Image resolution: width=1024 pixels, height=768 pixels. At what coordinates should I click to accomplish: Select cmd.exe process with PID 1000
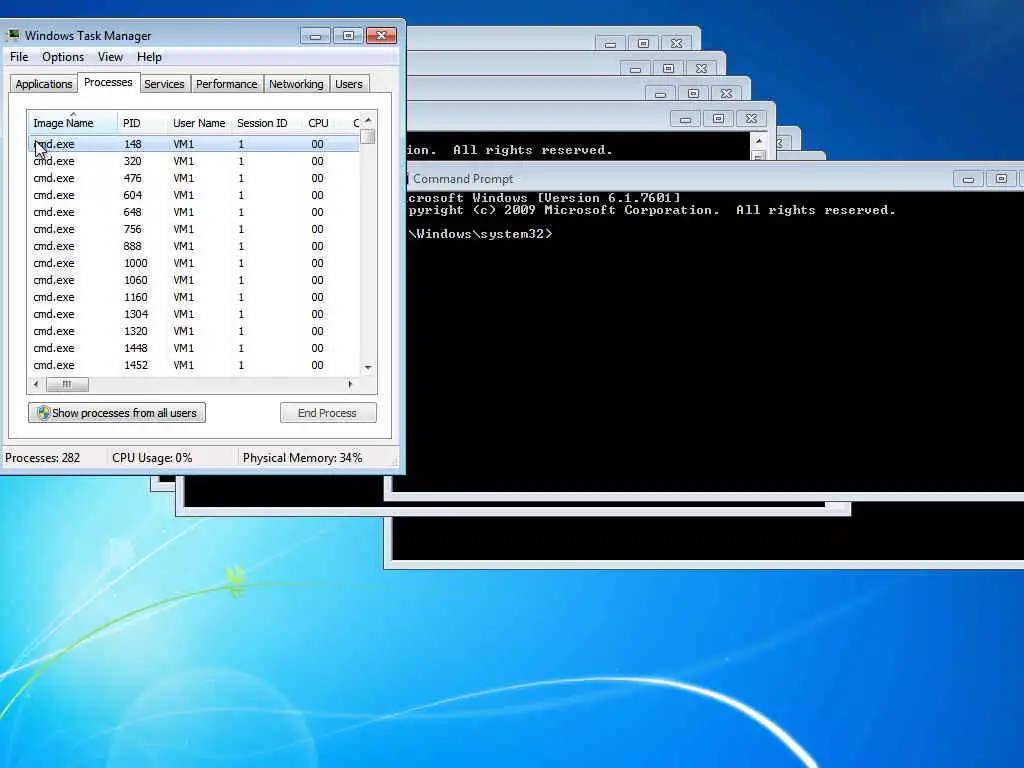pyautogui.click(x=194, y=263)
